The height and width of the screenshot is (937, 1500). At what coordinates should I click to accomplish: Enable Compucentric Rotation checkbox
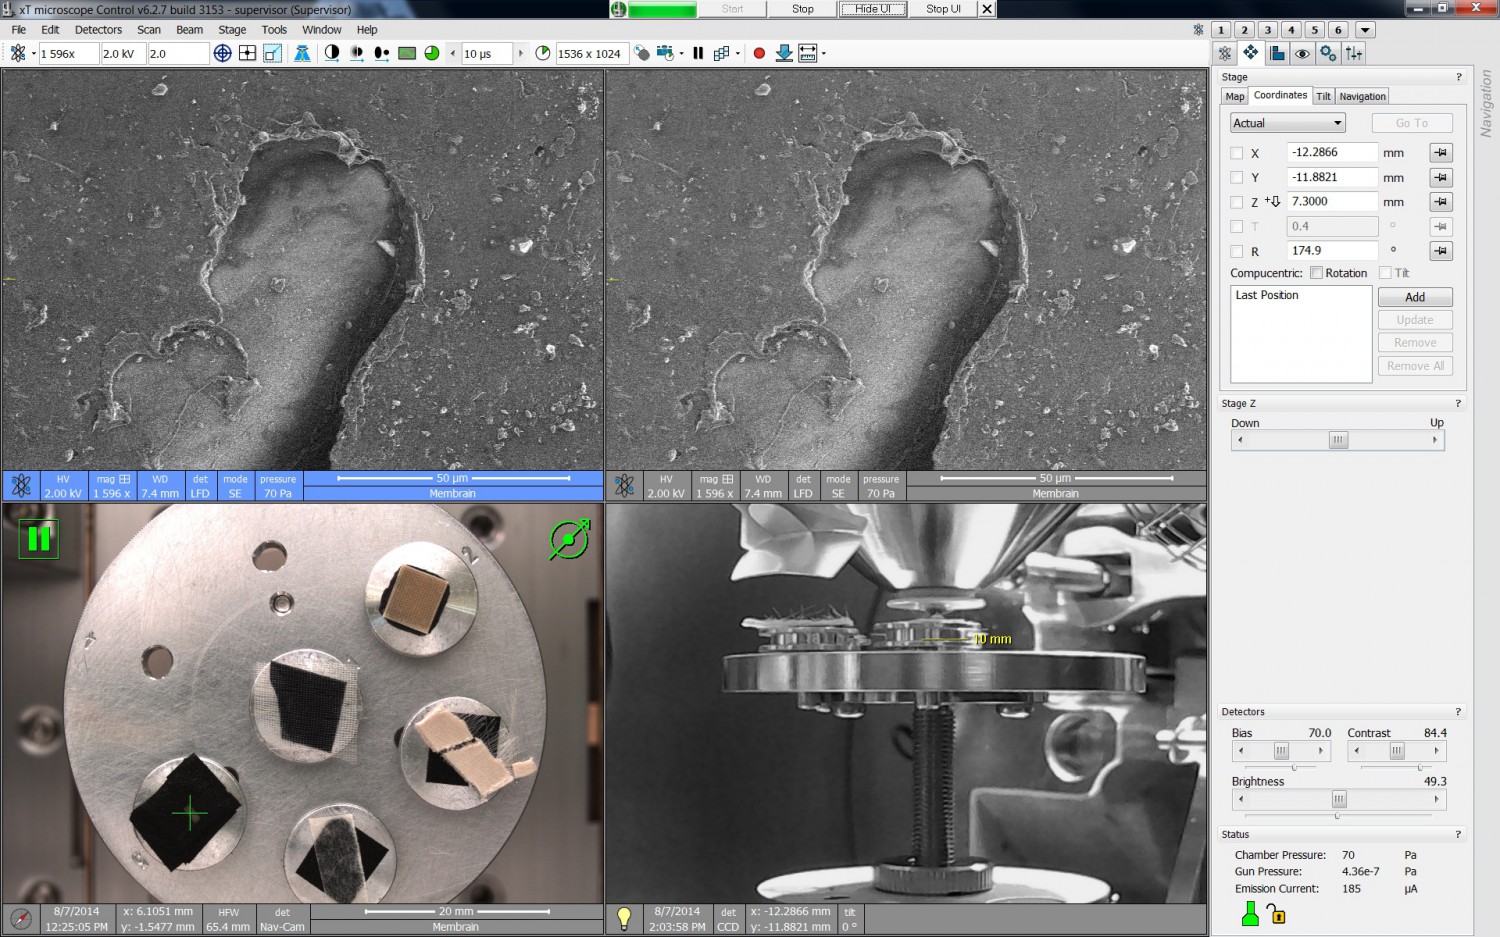tap(1316, 273)
